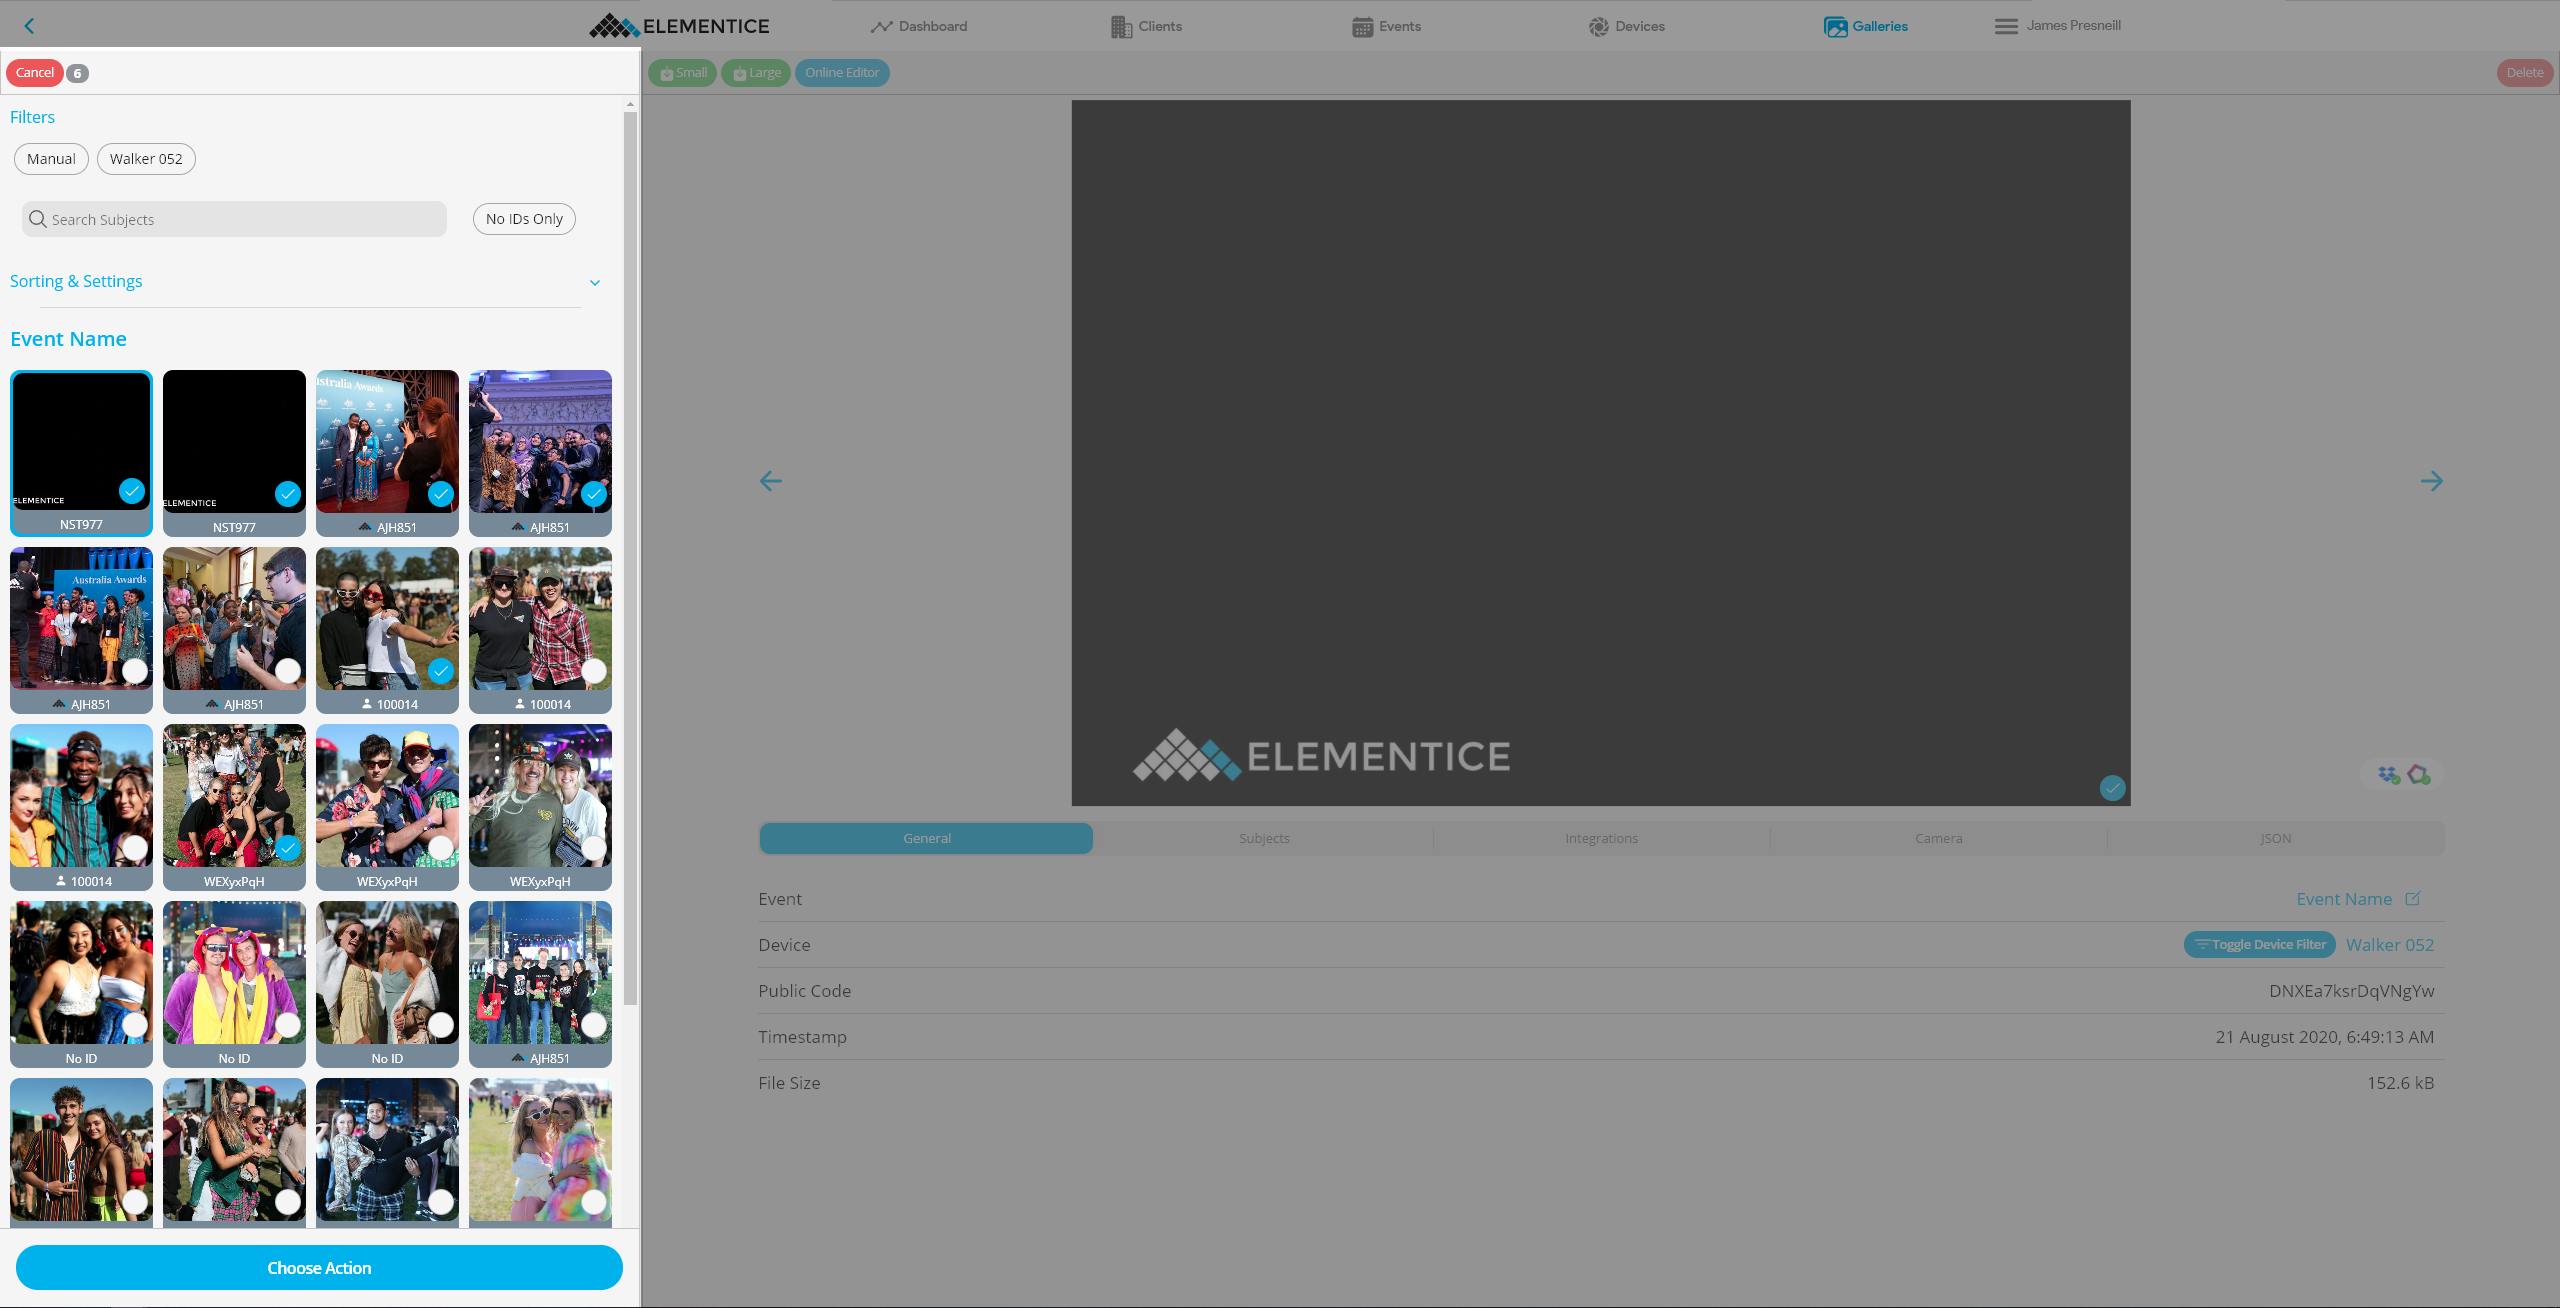Select the night stage WEXyxPqH photo circle

coord(594,848)
